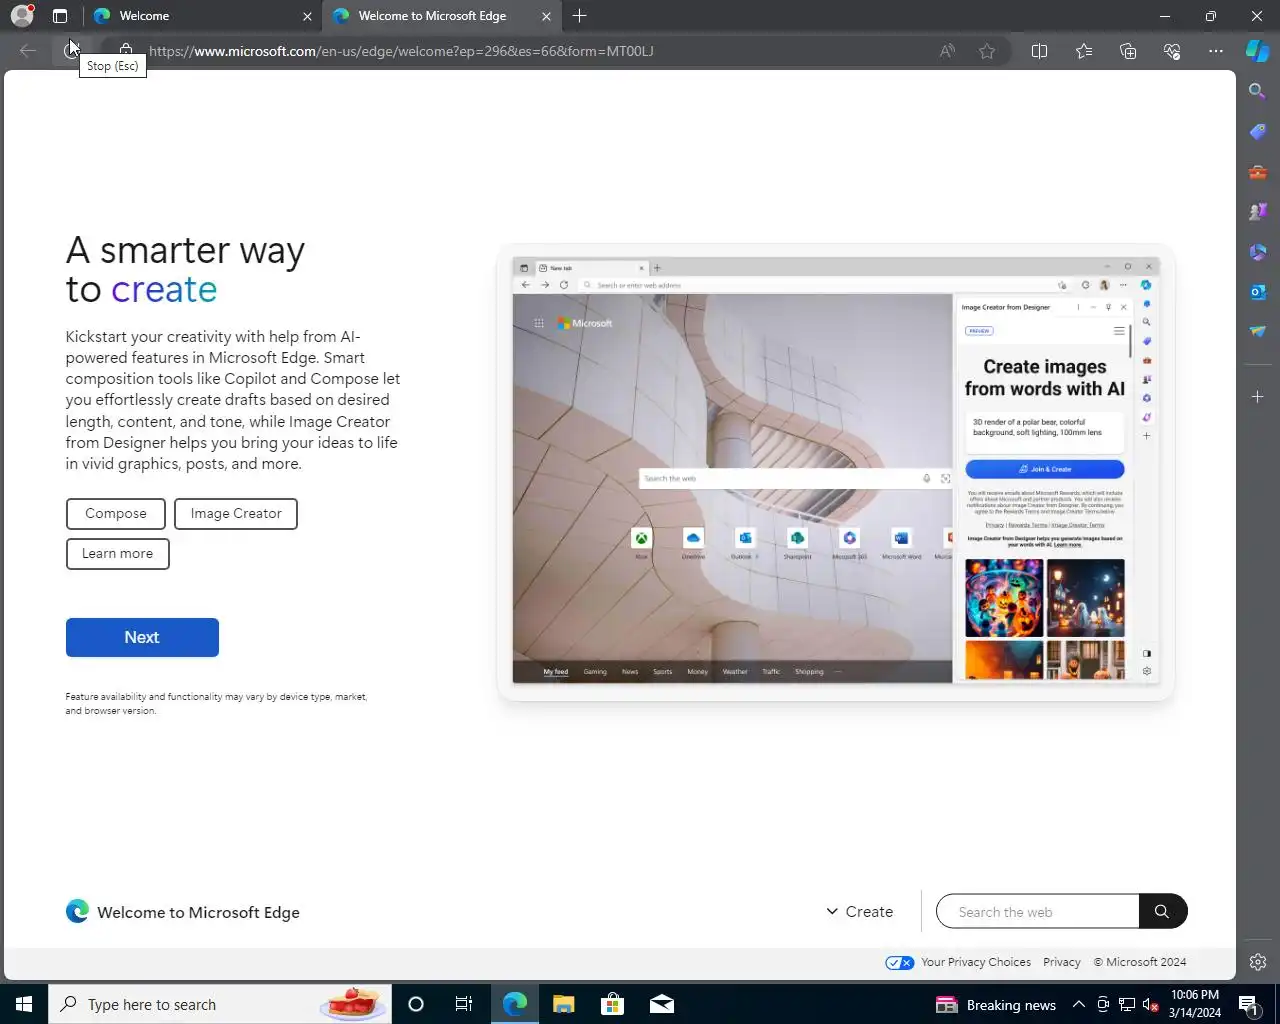Click the Edge logo in the page footer
This screenshot has height=1024, width=1280.
click(x=77, y=911)
